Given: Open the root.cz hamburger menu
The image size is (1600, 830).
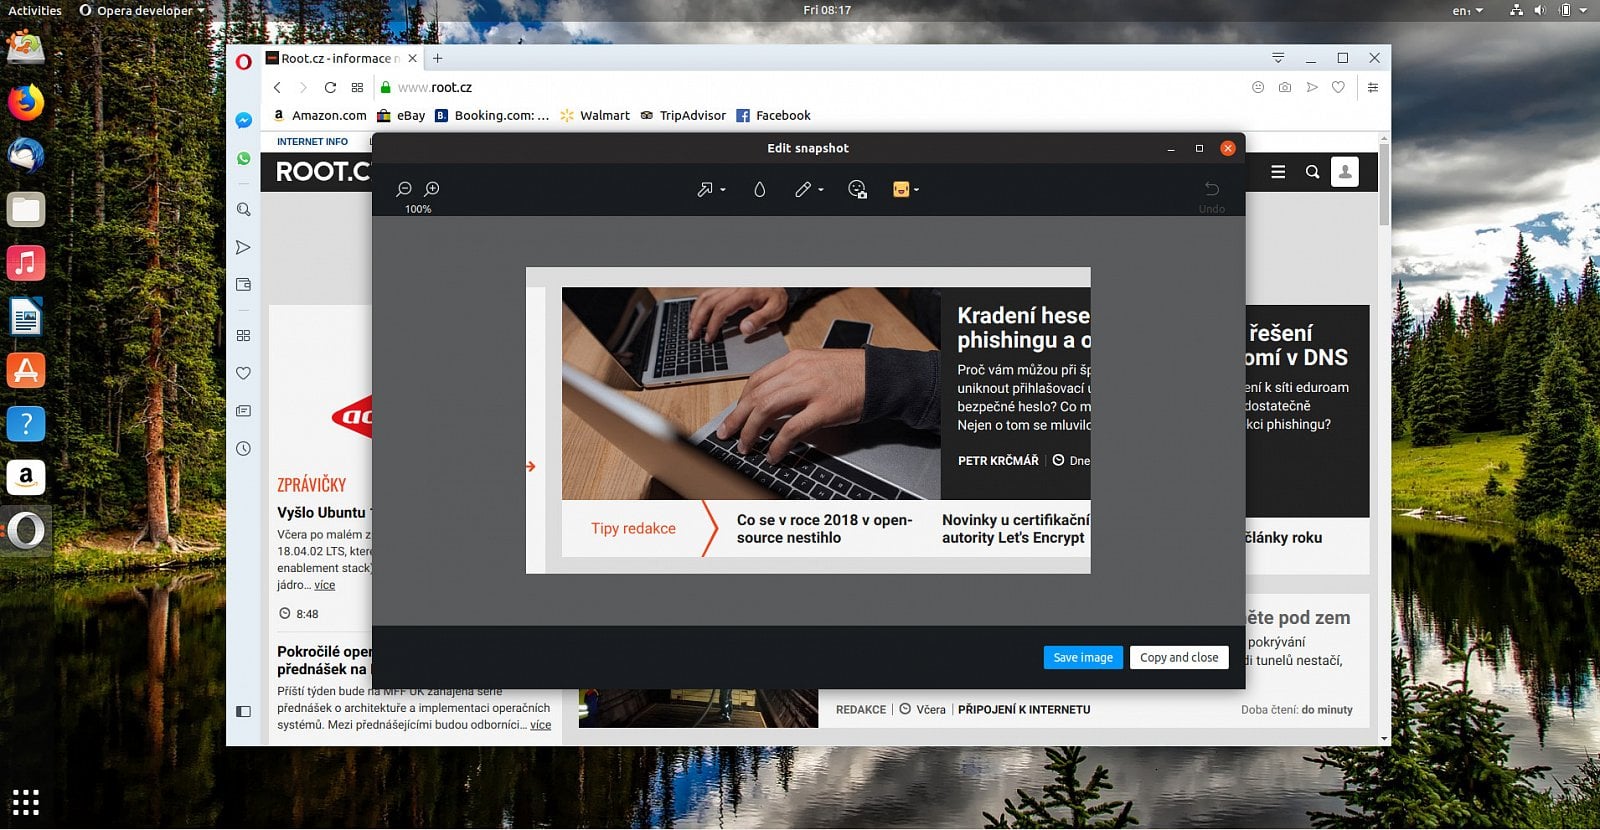Looking at the screenshot, I should 1278,172.
